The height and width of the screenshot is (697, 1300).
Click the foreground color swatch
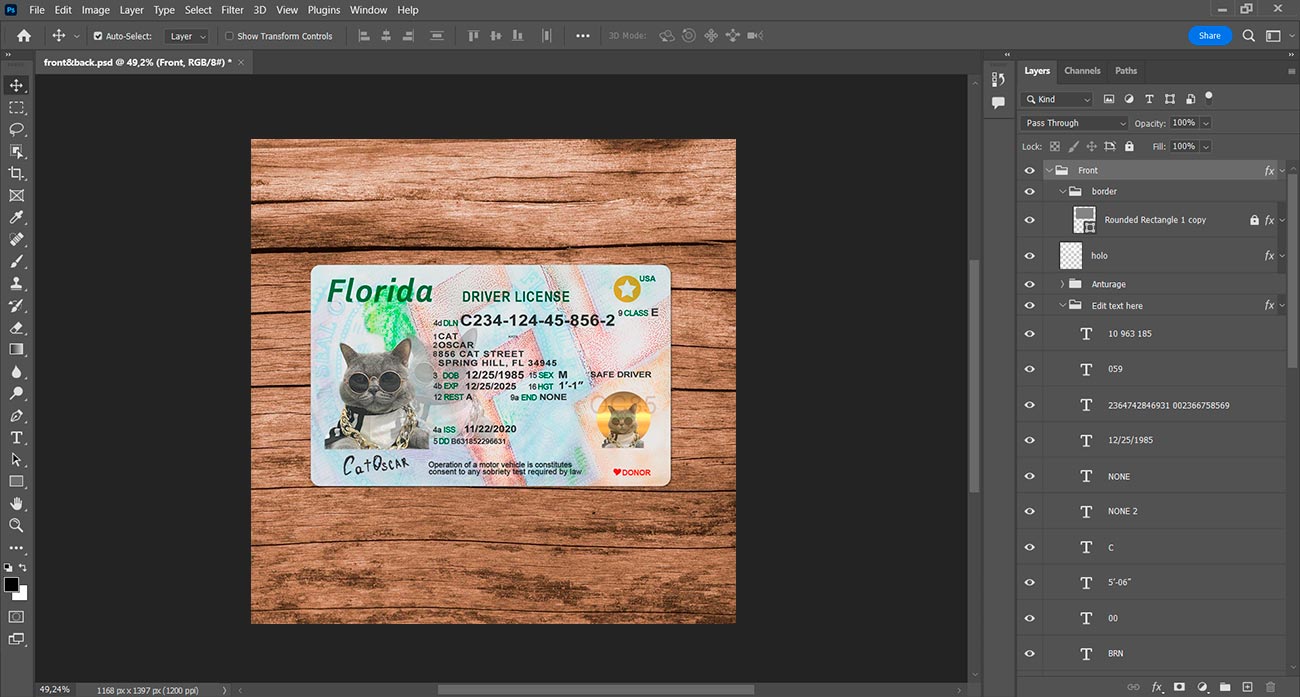[11, 585]
